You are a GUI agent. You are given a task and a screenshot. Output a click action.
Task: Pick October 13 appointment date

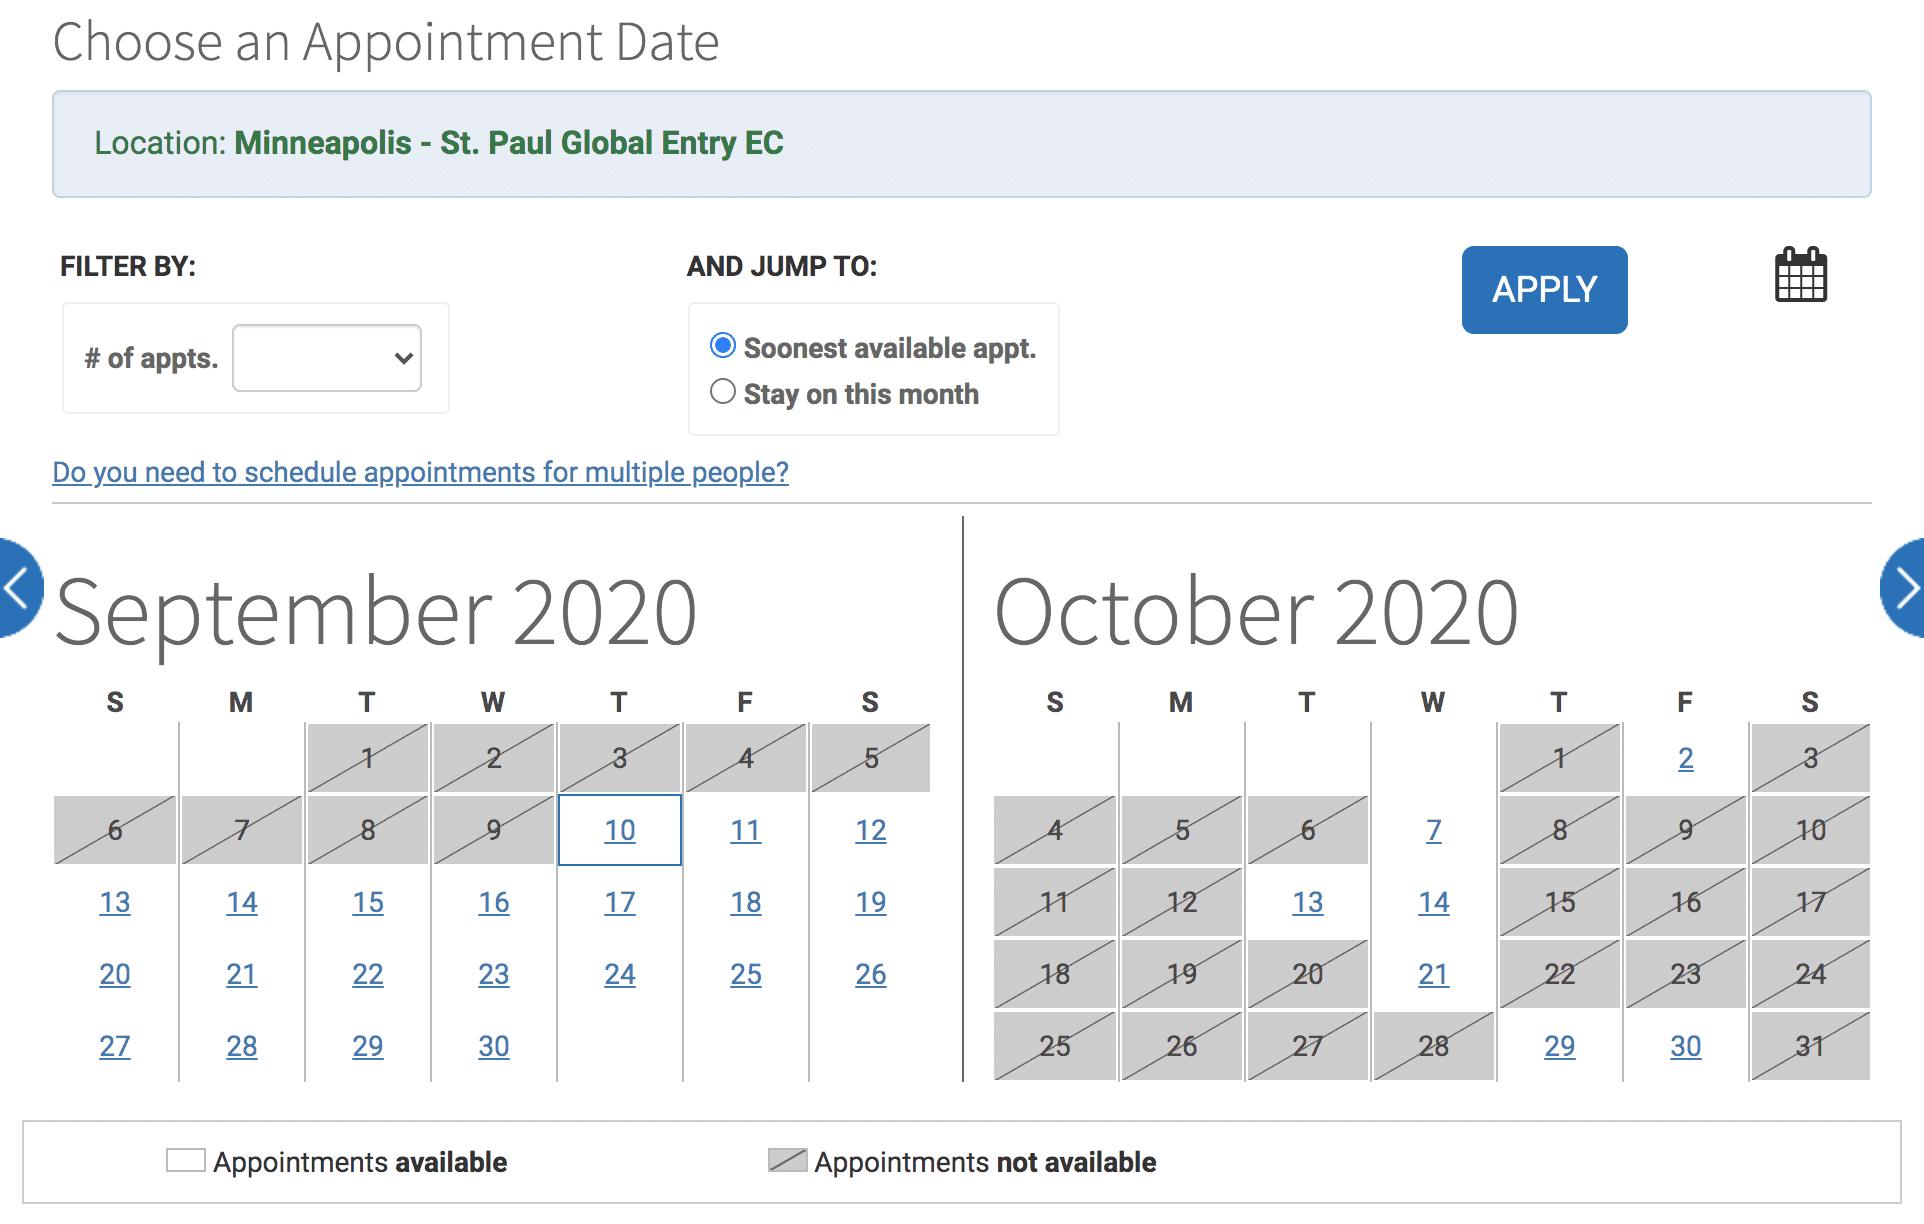click(x=1307, y=901)
